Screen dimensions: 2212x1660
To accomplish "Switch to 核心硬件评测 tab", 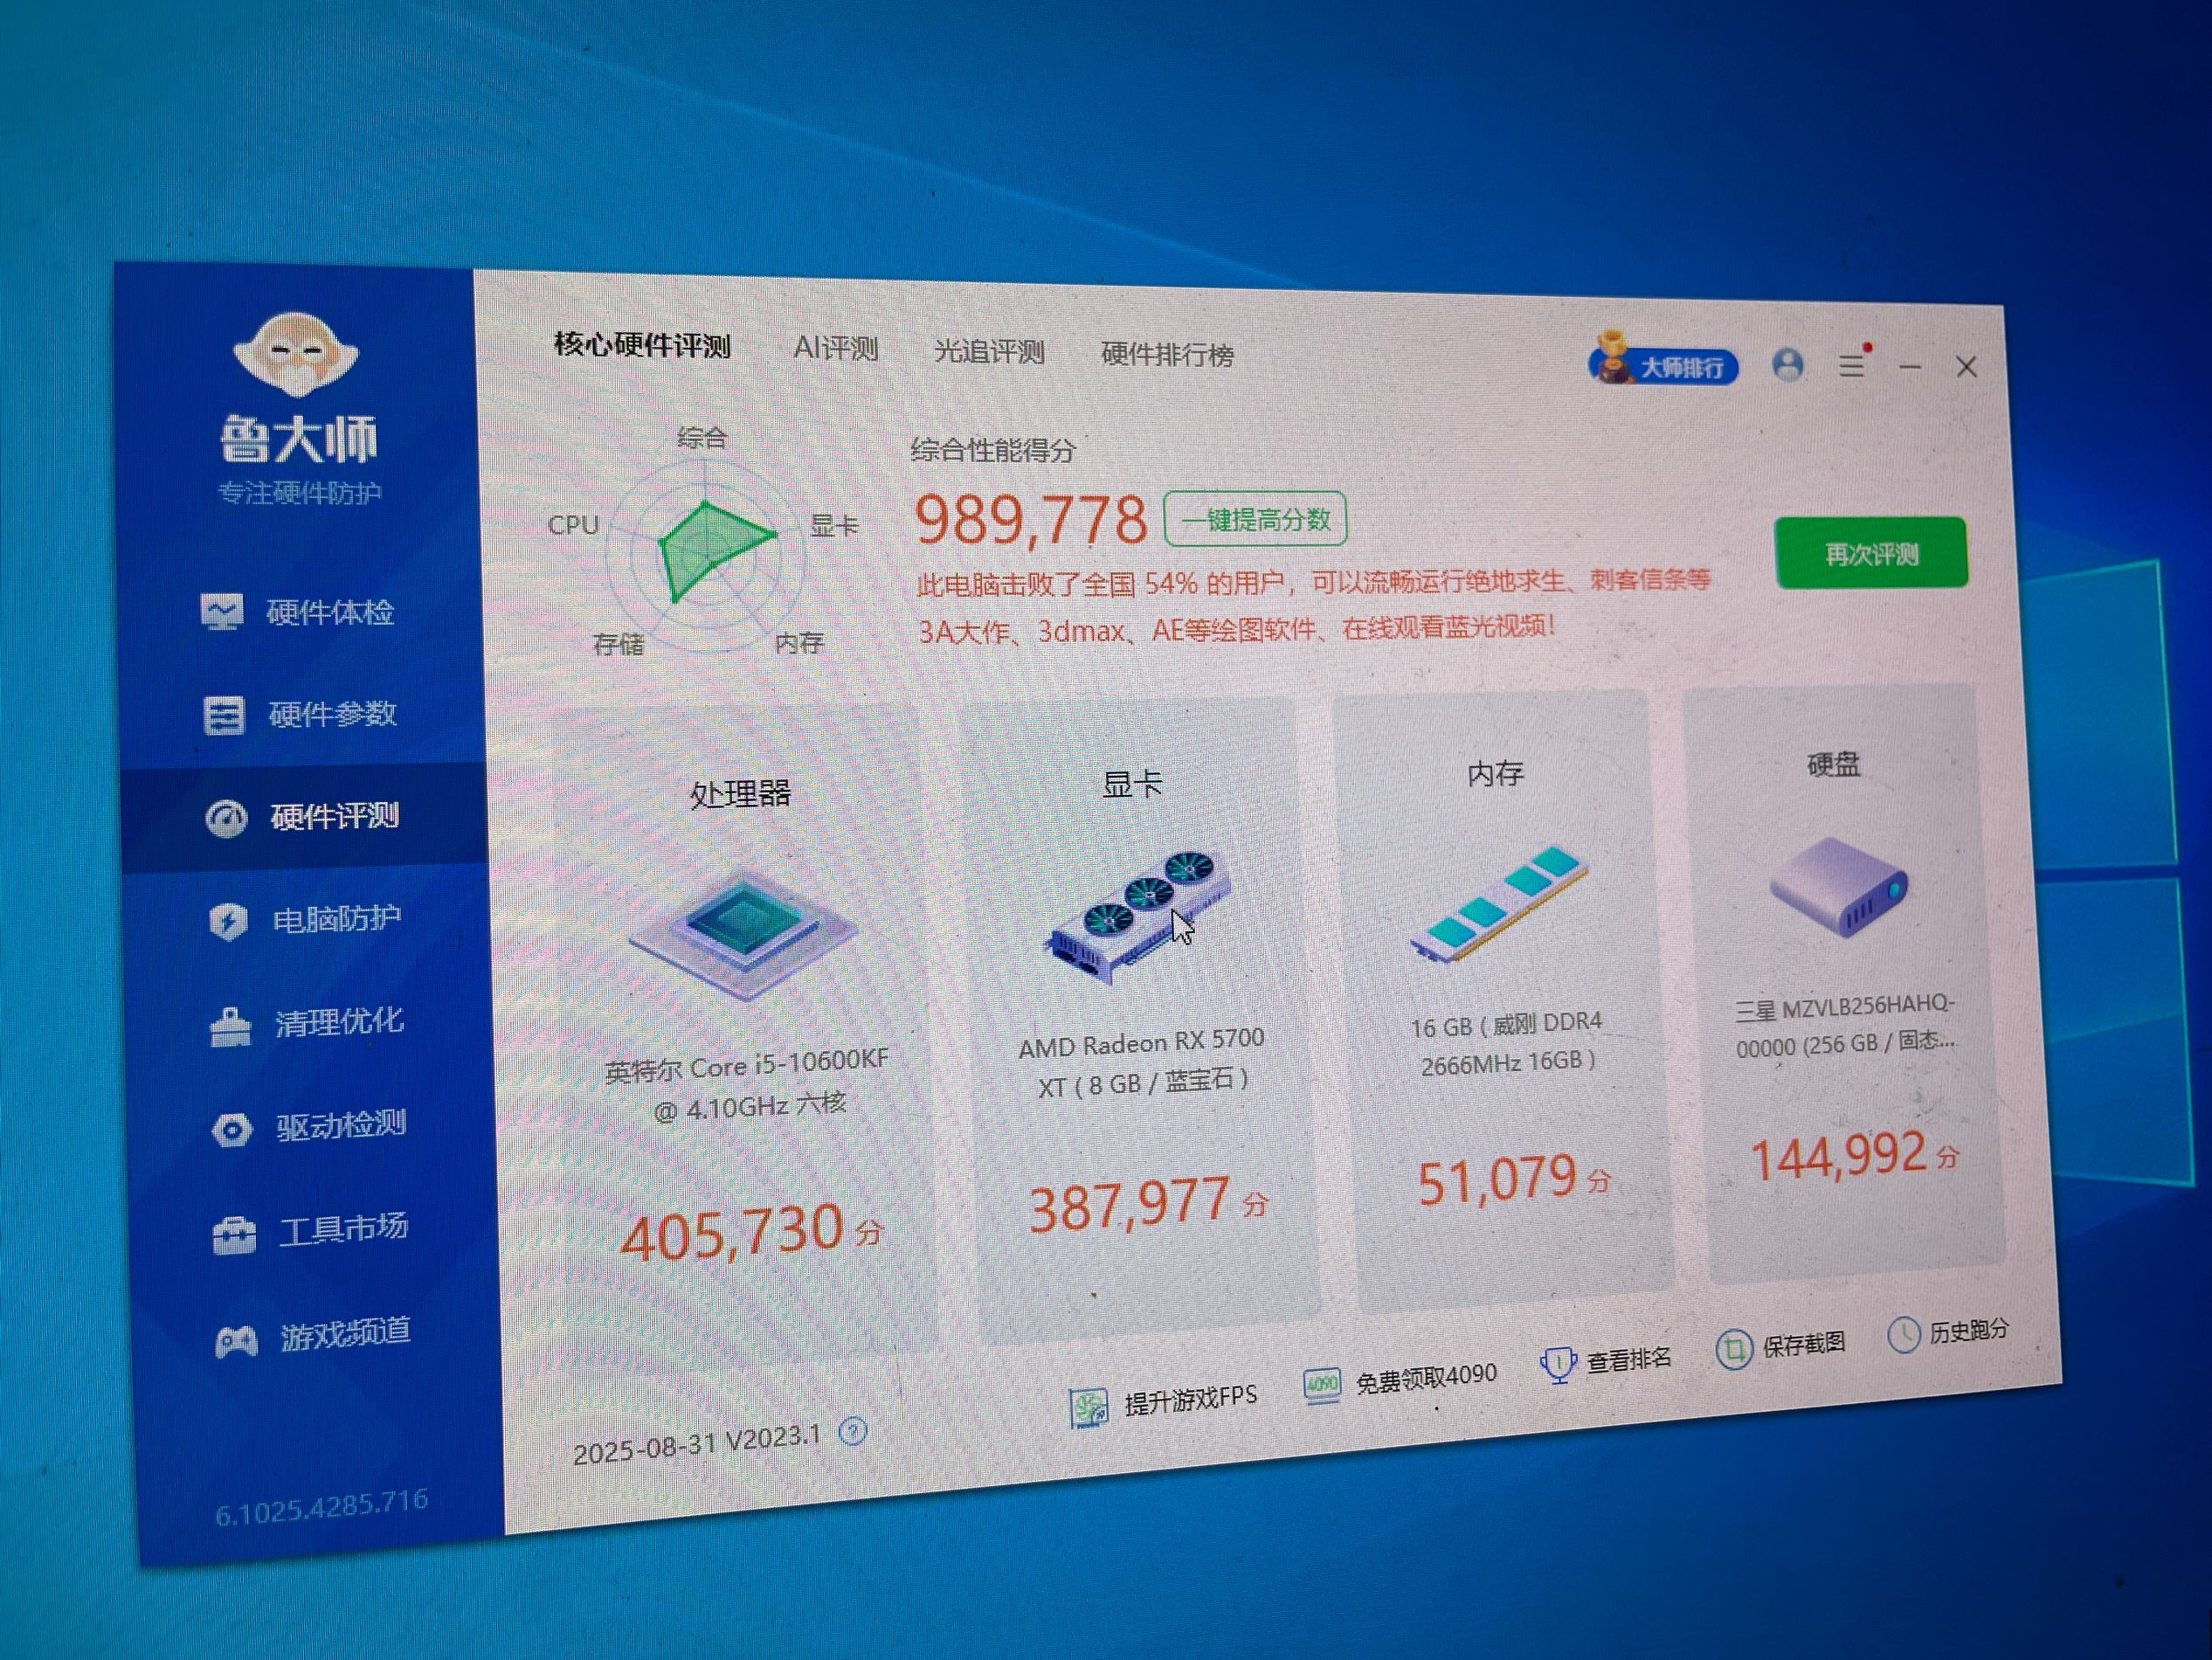I will [x=642, y=345].
